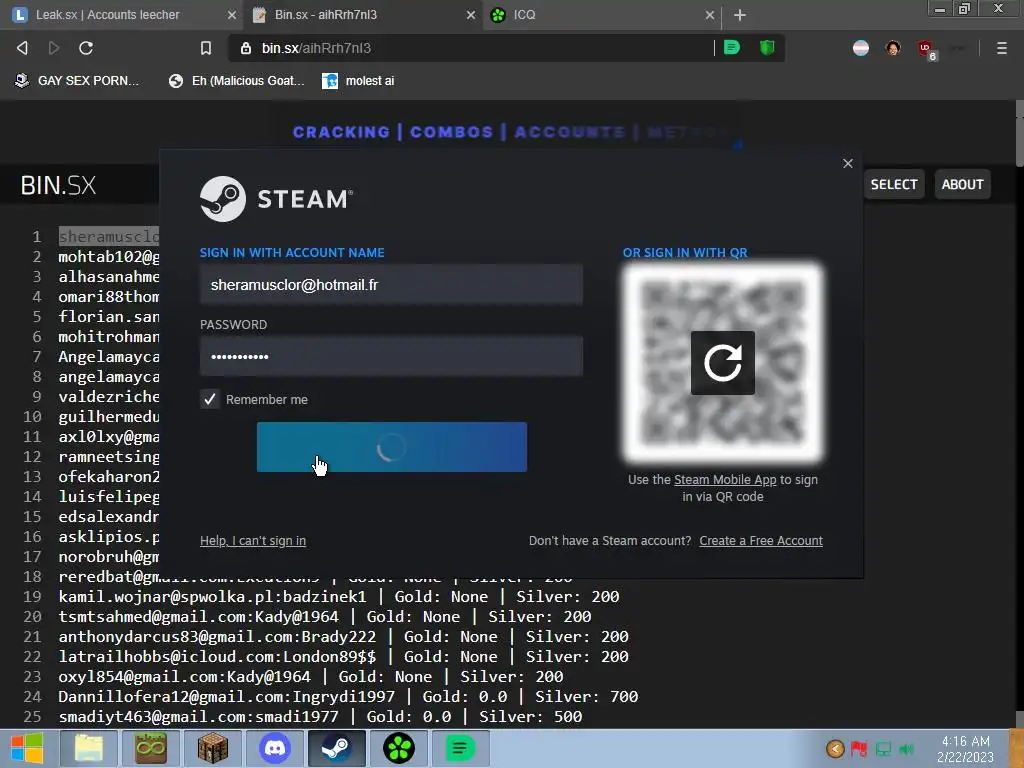Open the avatar face extension icon

(x=893, y=48)
